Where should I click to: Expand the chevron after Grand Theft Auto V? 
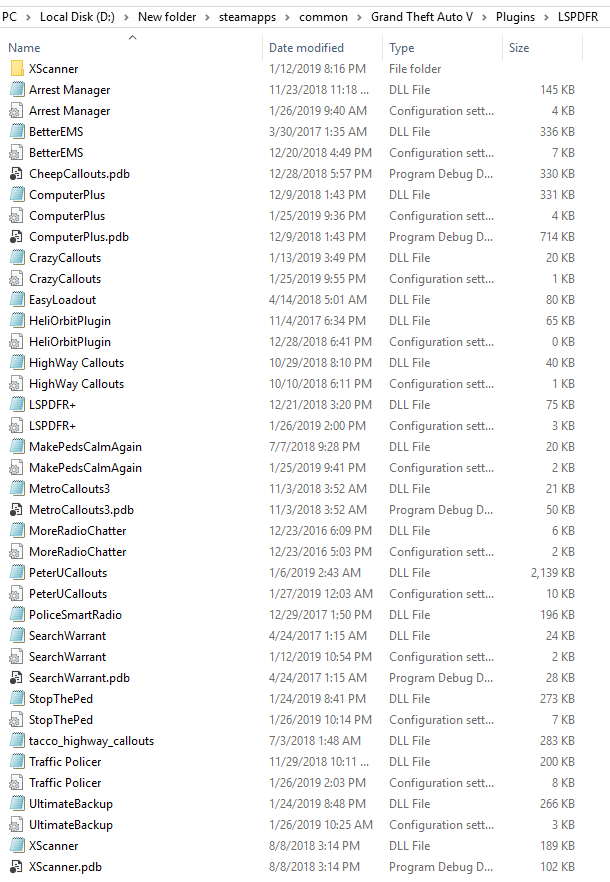point(484,17)
